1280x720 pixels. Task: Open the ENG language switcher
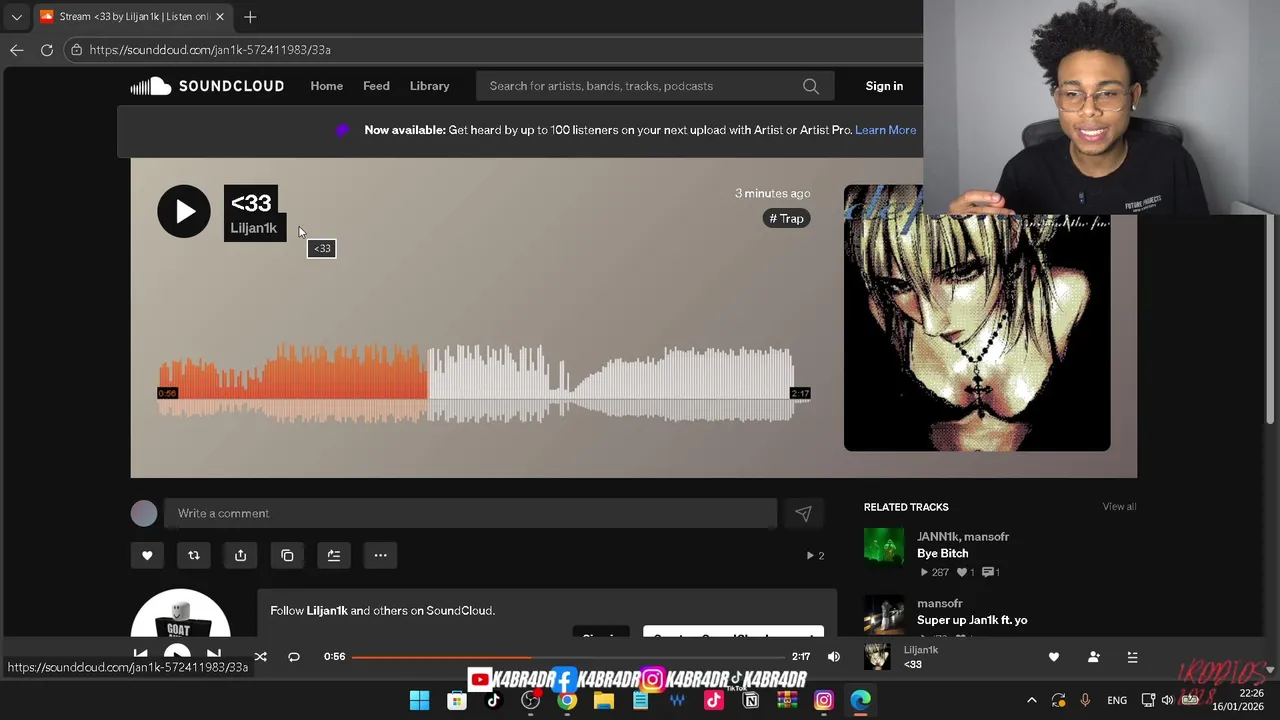coord(1117,700)
